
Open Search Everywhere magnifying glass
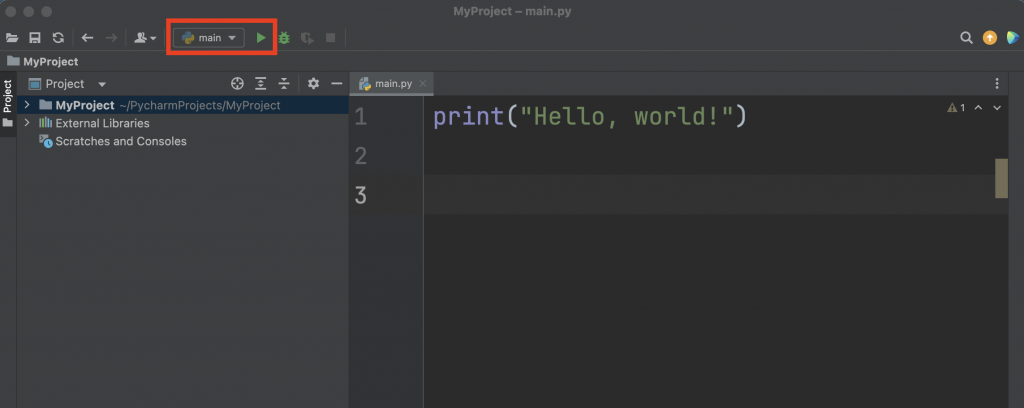(966, 38)
